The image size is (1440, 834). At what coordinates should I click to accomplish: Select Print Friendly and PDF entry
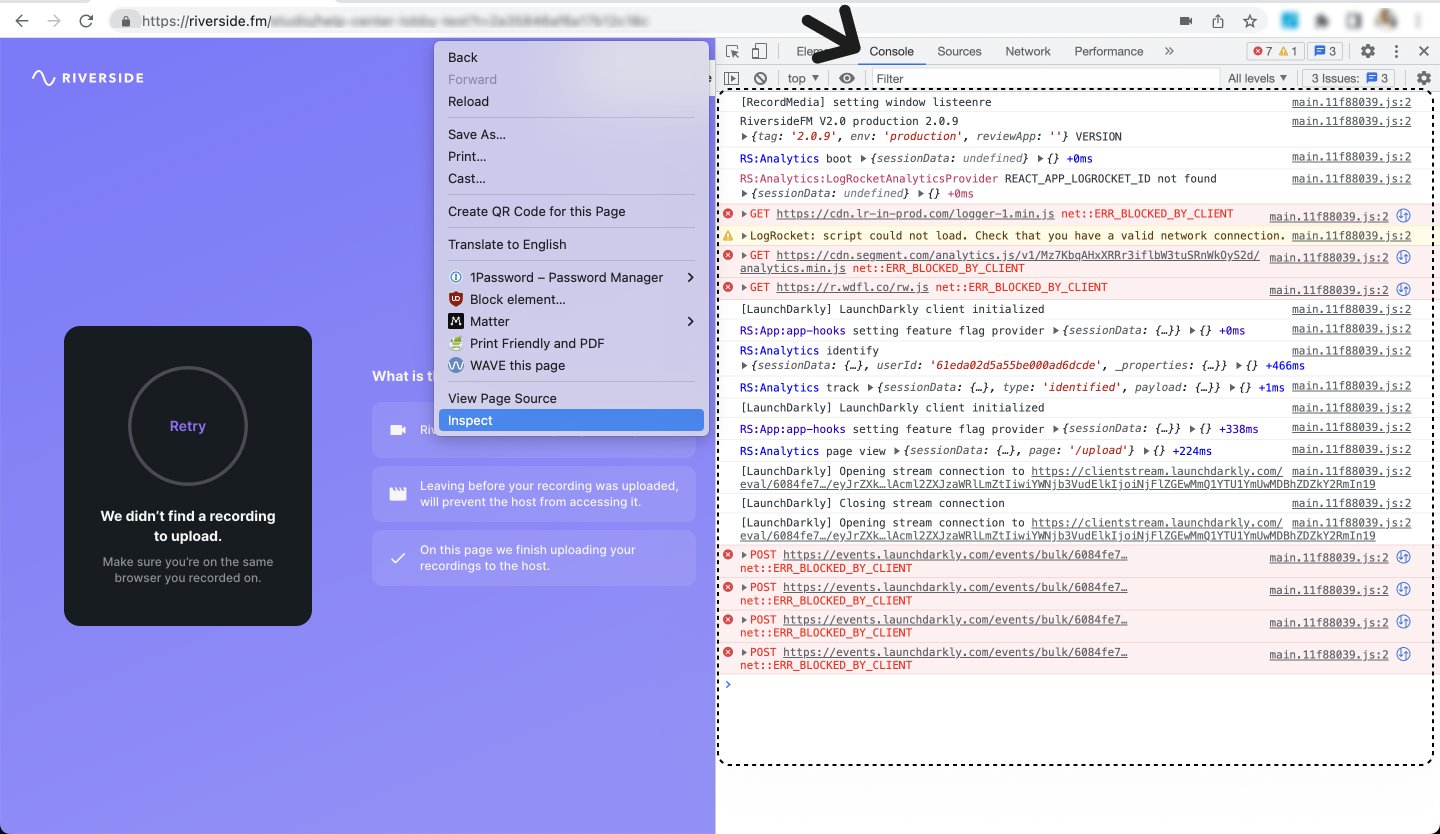click(x=571, y=343)
